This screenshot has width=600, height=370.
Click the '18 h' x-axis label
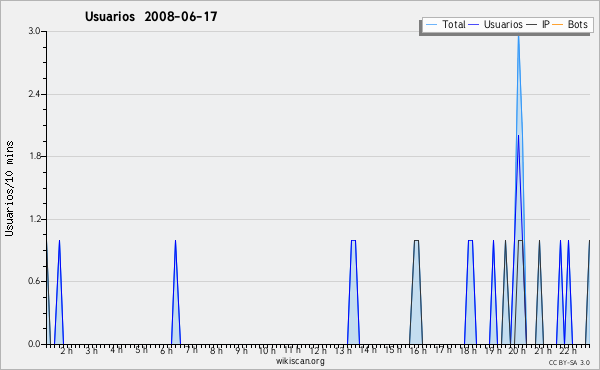[468, 351]
